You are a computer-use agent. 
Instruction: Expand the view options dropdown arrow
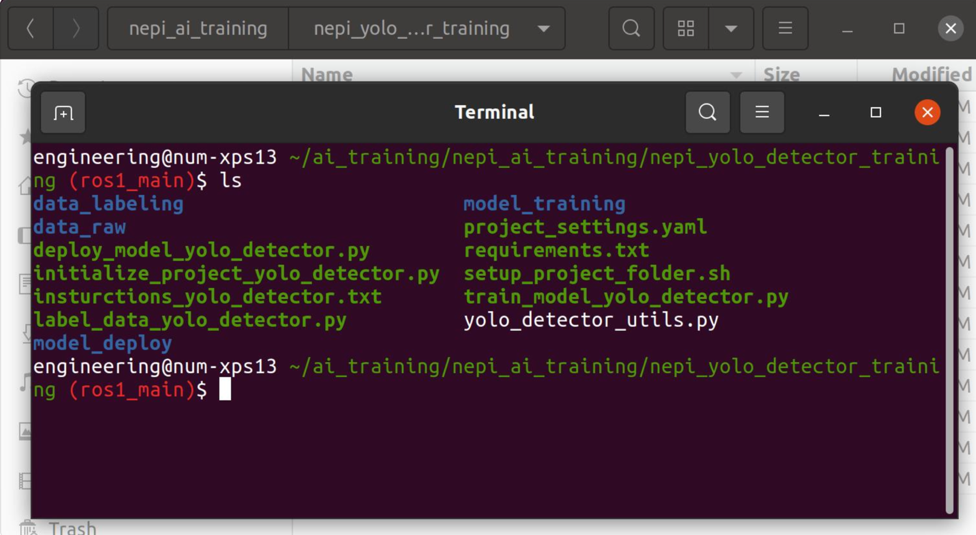coord(731,29)
